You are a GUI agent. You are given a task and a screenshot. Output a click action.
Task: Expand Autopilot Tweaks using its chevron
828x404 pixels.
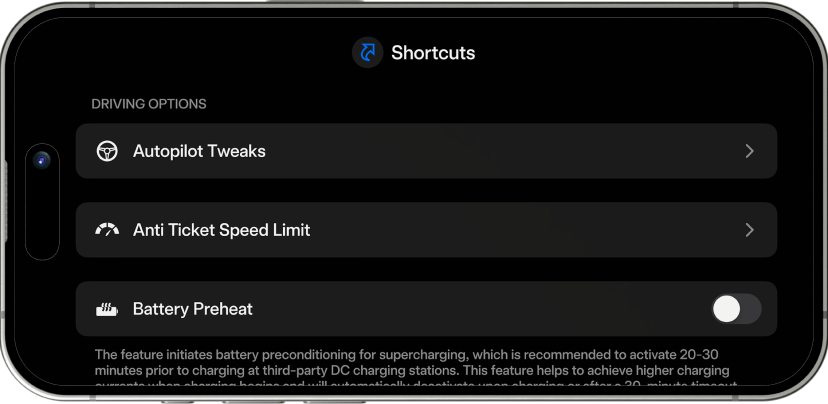(750, 151)
